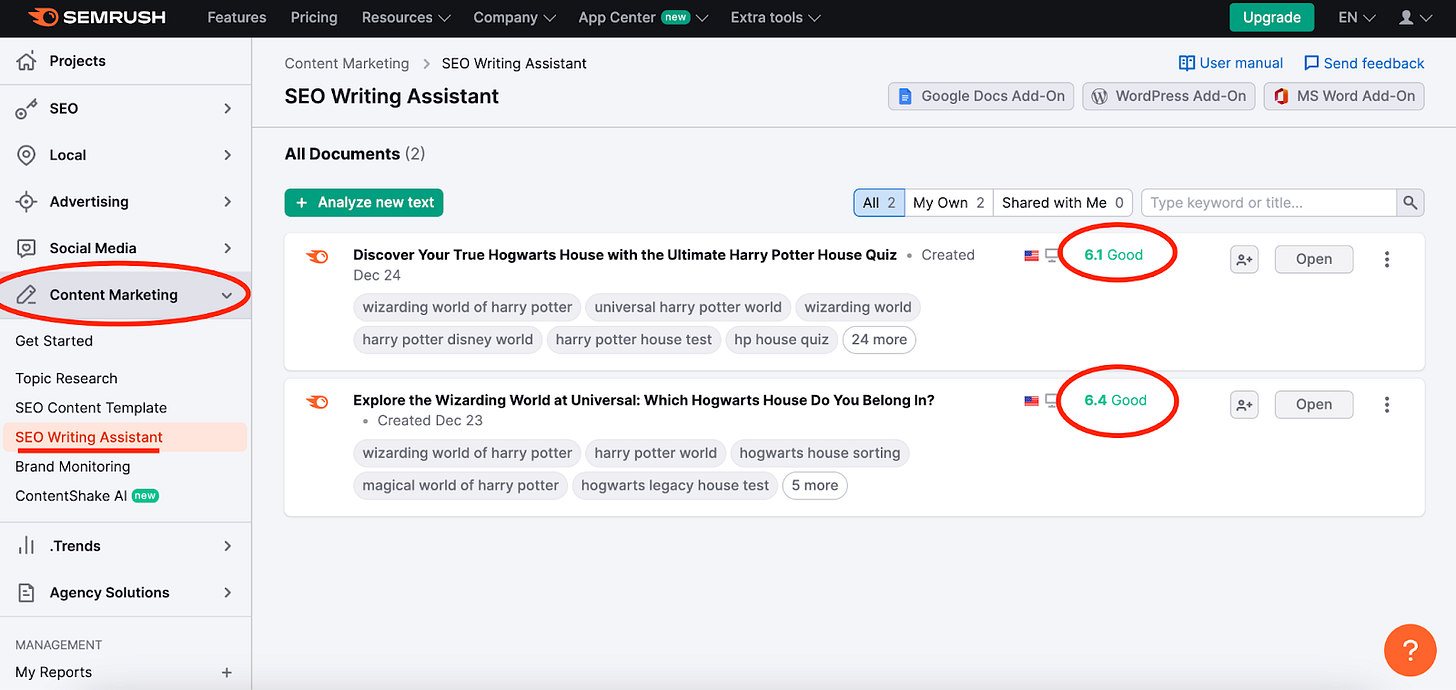Click the Semrush logo
The width and height of the screenshot is (1456, 690).
(97, 17)
